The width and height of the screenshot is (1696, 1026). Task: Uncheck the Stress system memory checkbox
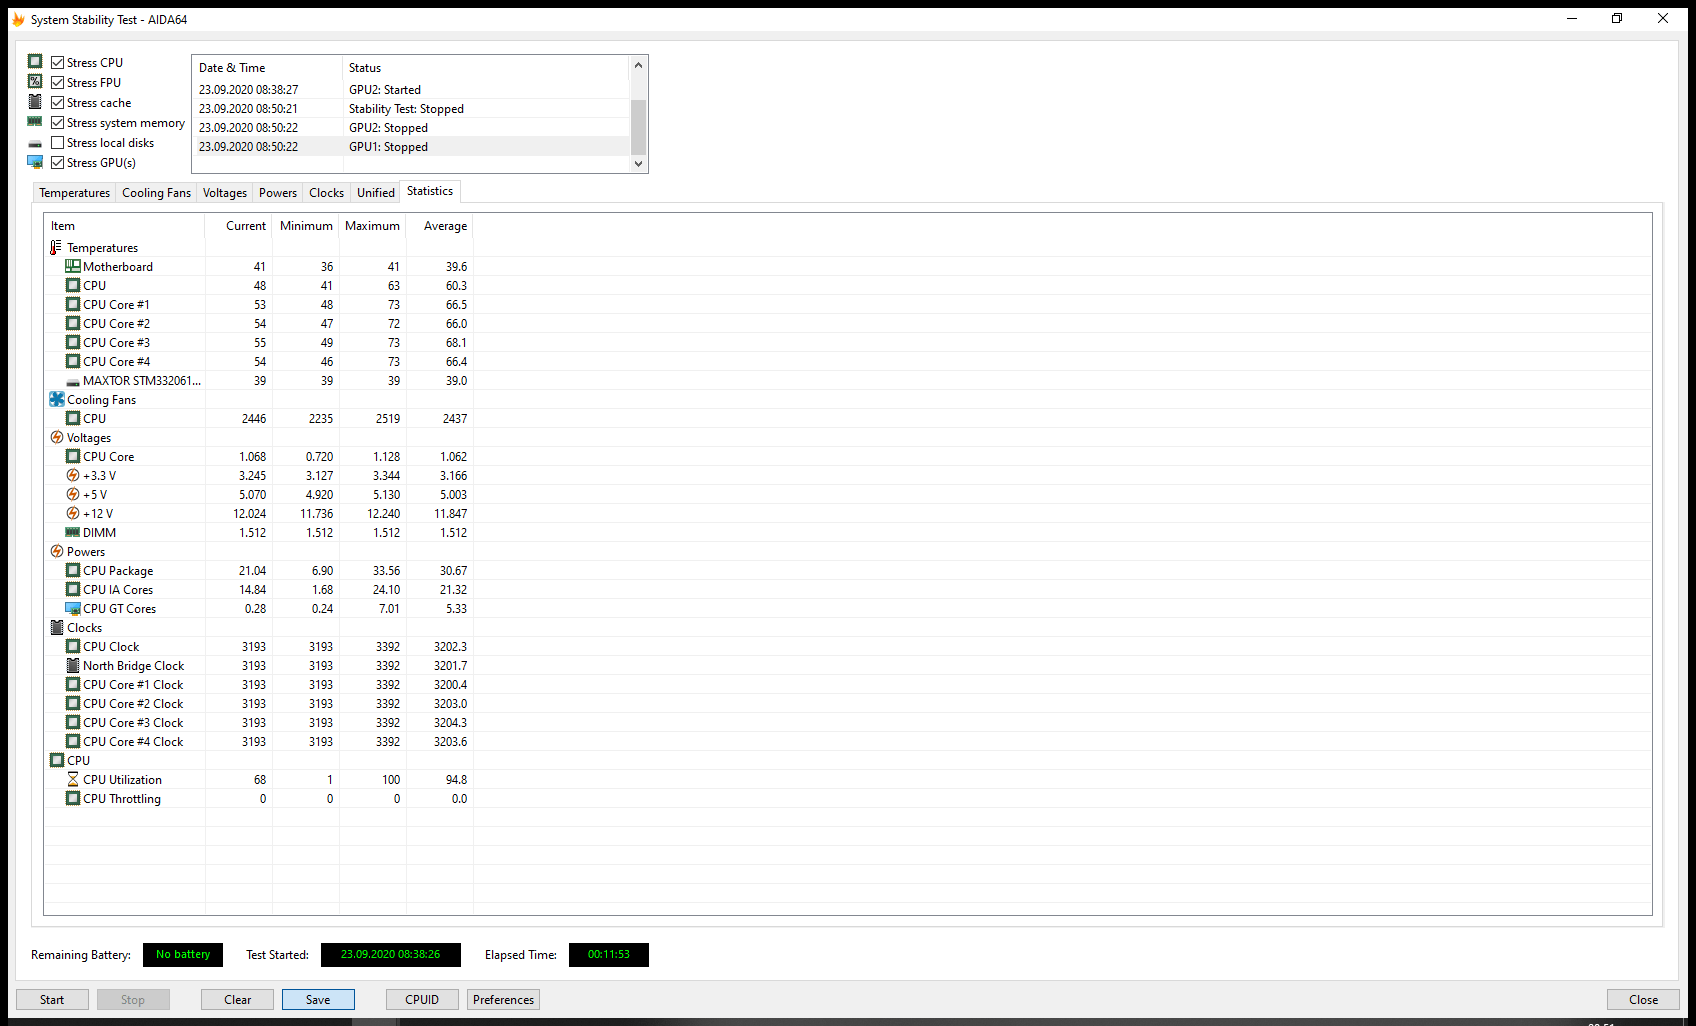pyautogui.click(x=58, y=122)
